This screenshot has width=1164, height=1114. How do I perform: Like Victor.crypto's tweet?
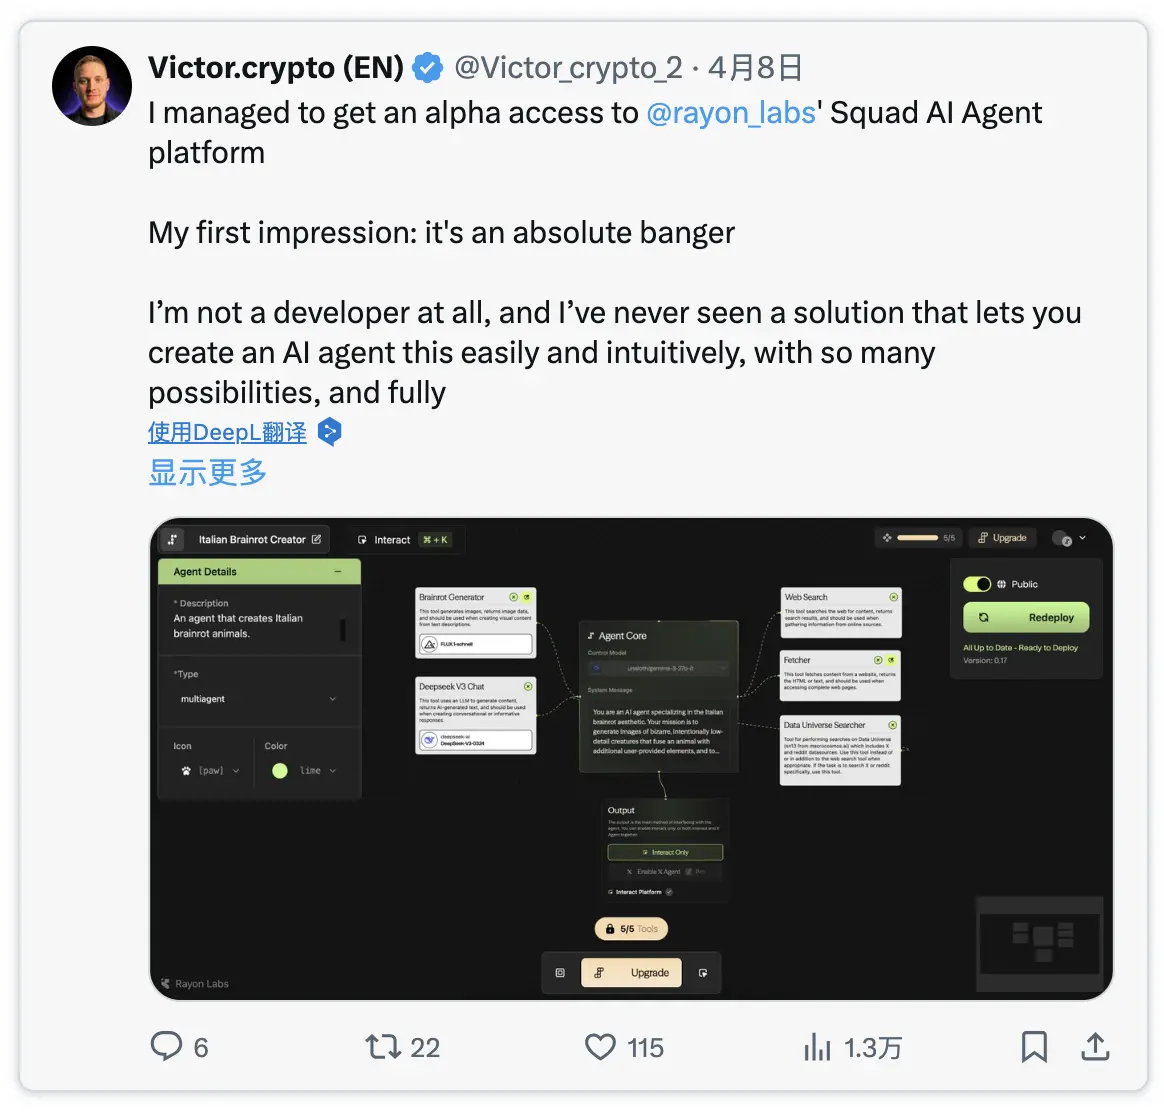pyautogui.click(x=600, y=1047)
